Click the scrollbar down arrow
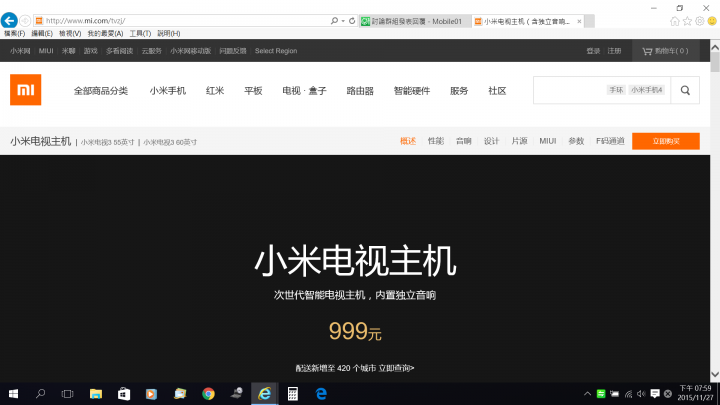 click(x=715, y=375)
